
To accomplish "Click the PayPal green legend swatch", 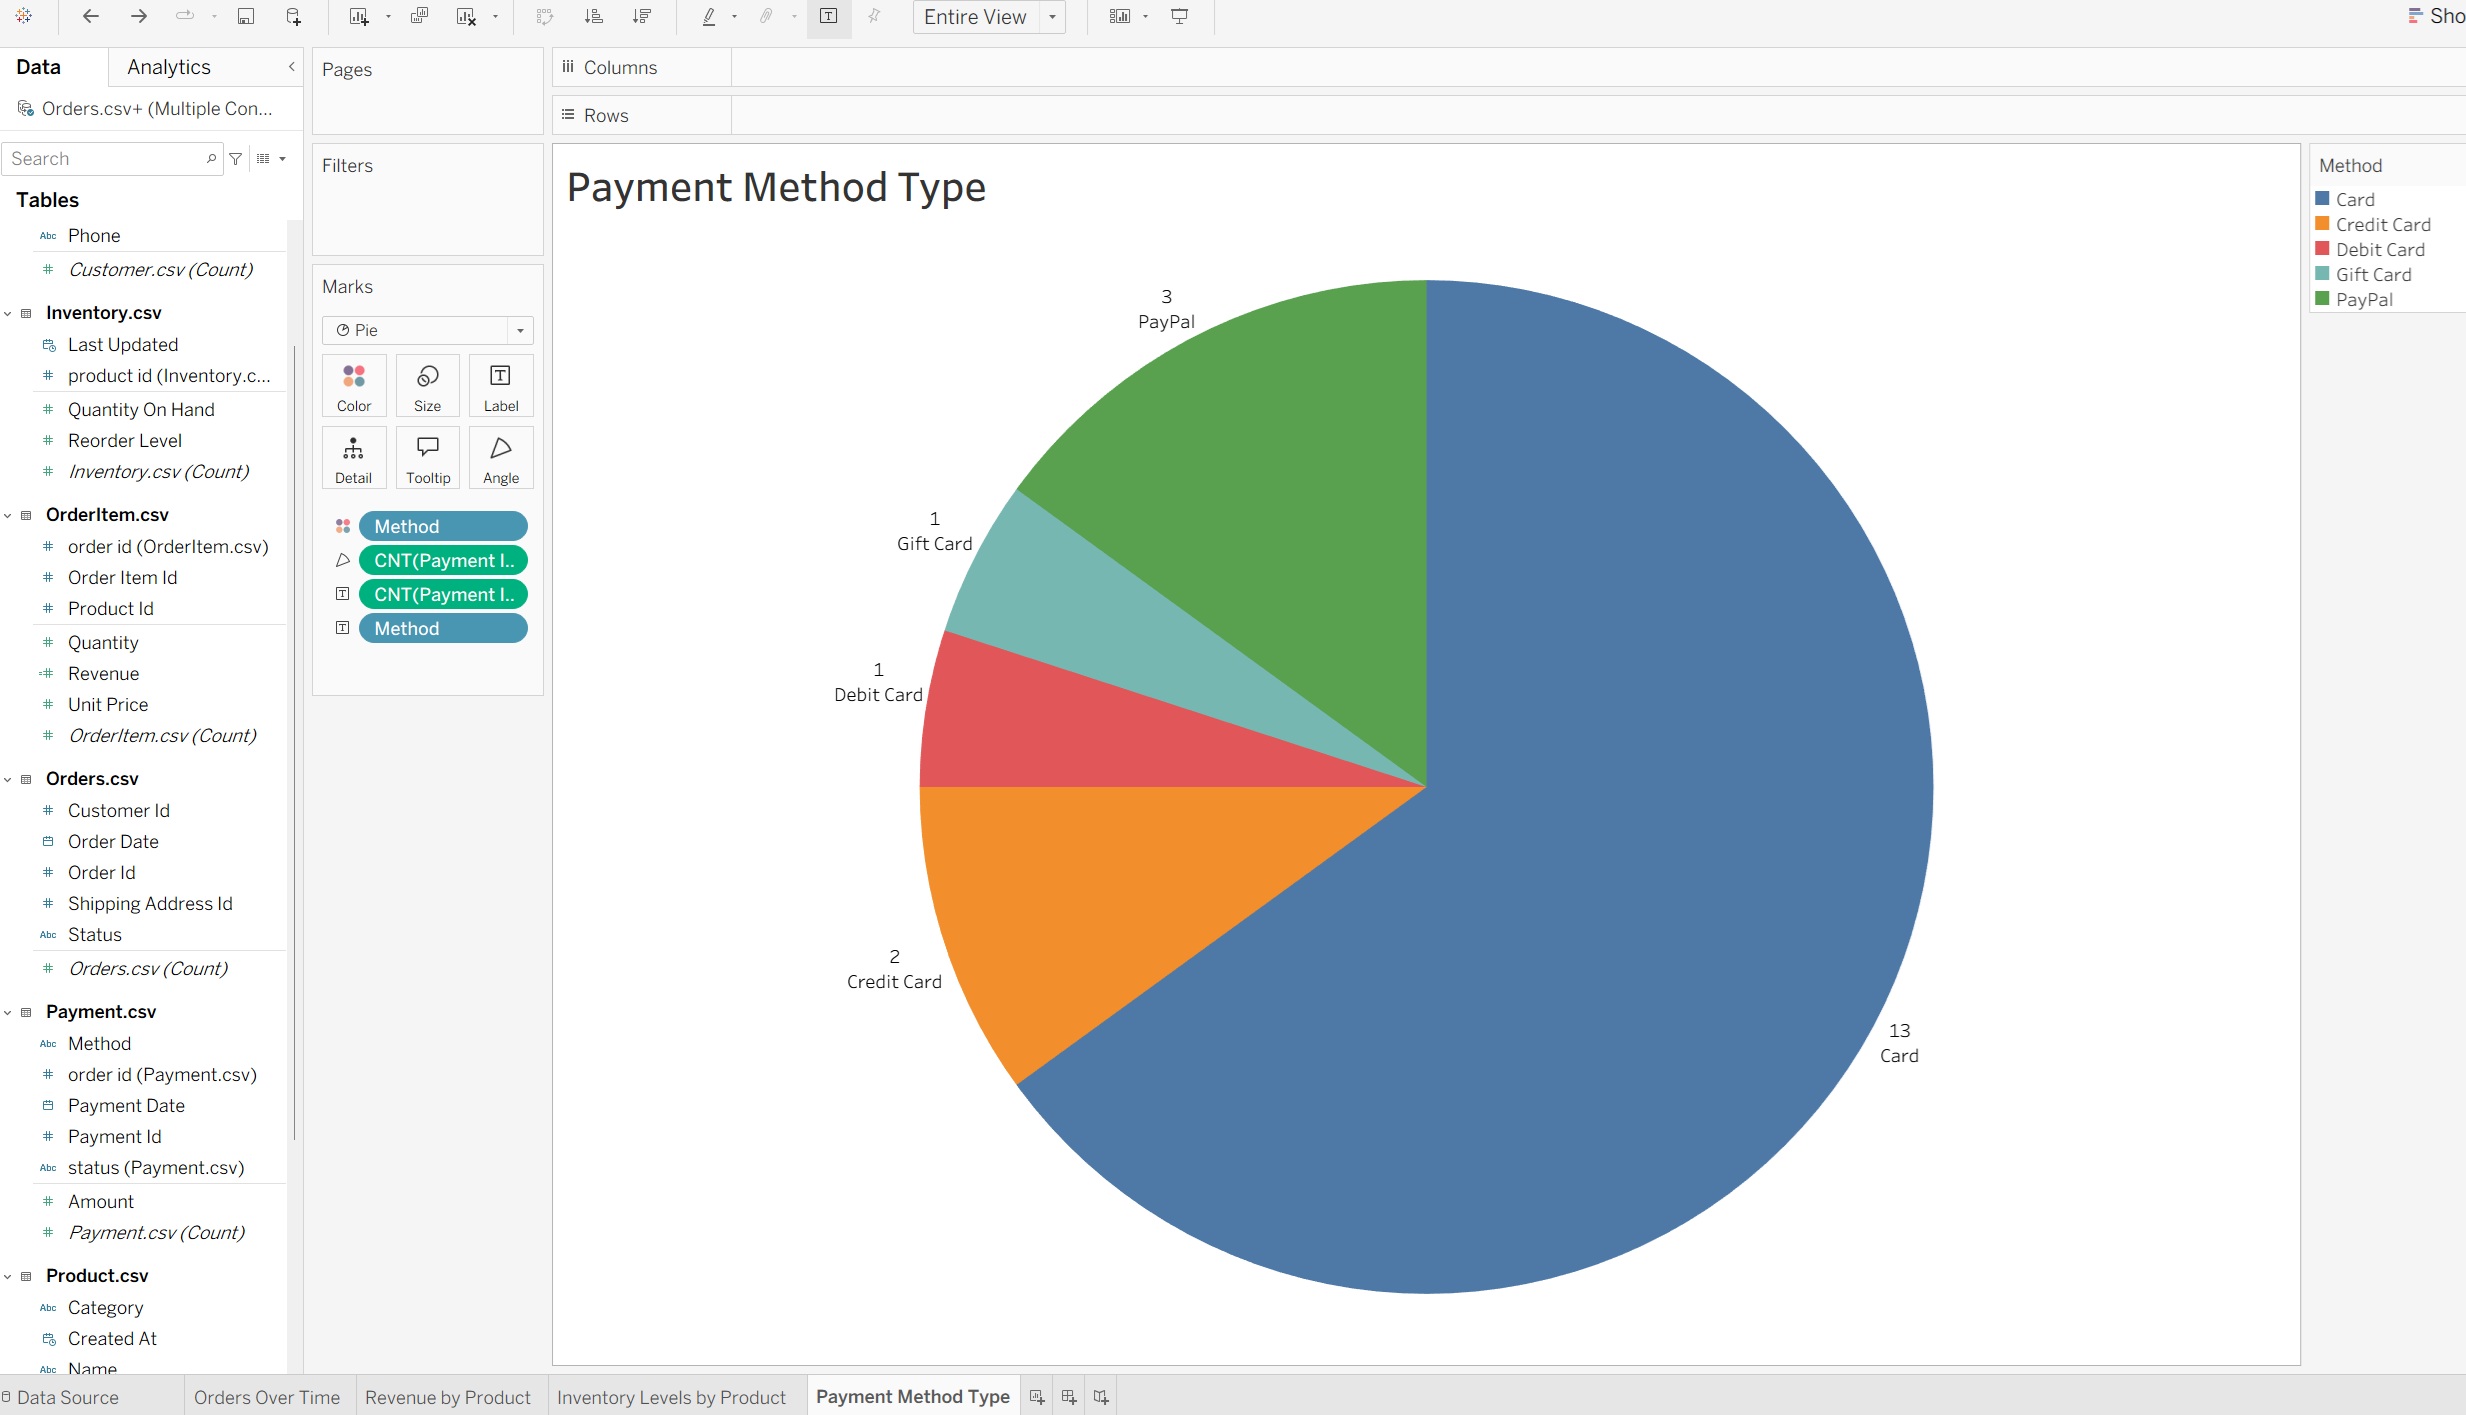I will [x=2322, y=299].
